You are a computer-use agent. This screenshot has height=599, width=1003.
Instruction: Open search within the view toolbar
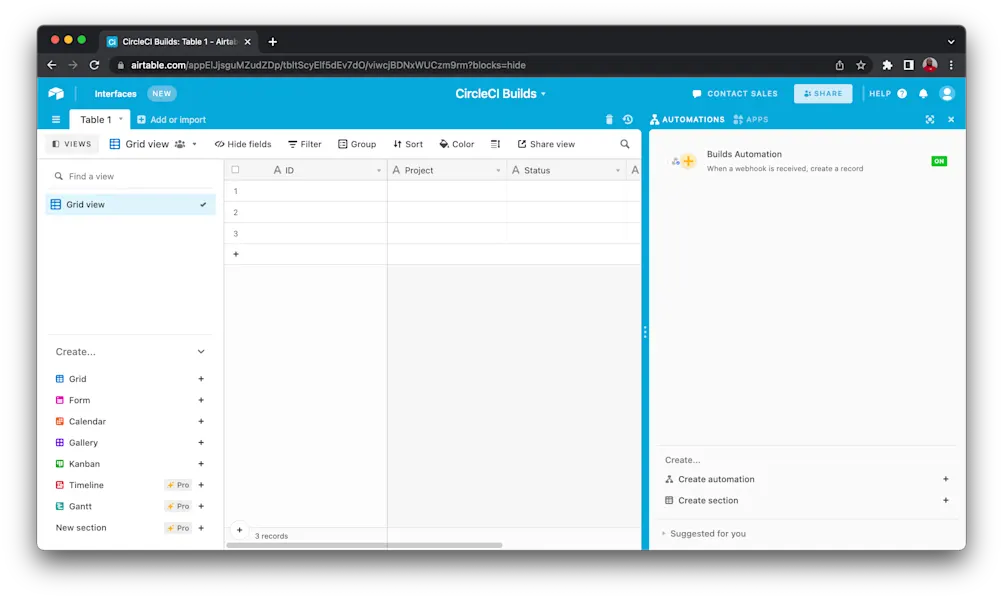pyautogui.click(x=624, y=143)
